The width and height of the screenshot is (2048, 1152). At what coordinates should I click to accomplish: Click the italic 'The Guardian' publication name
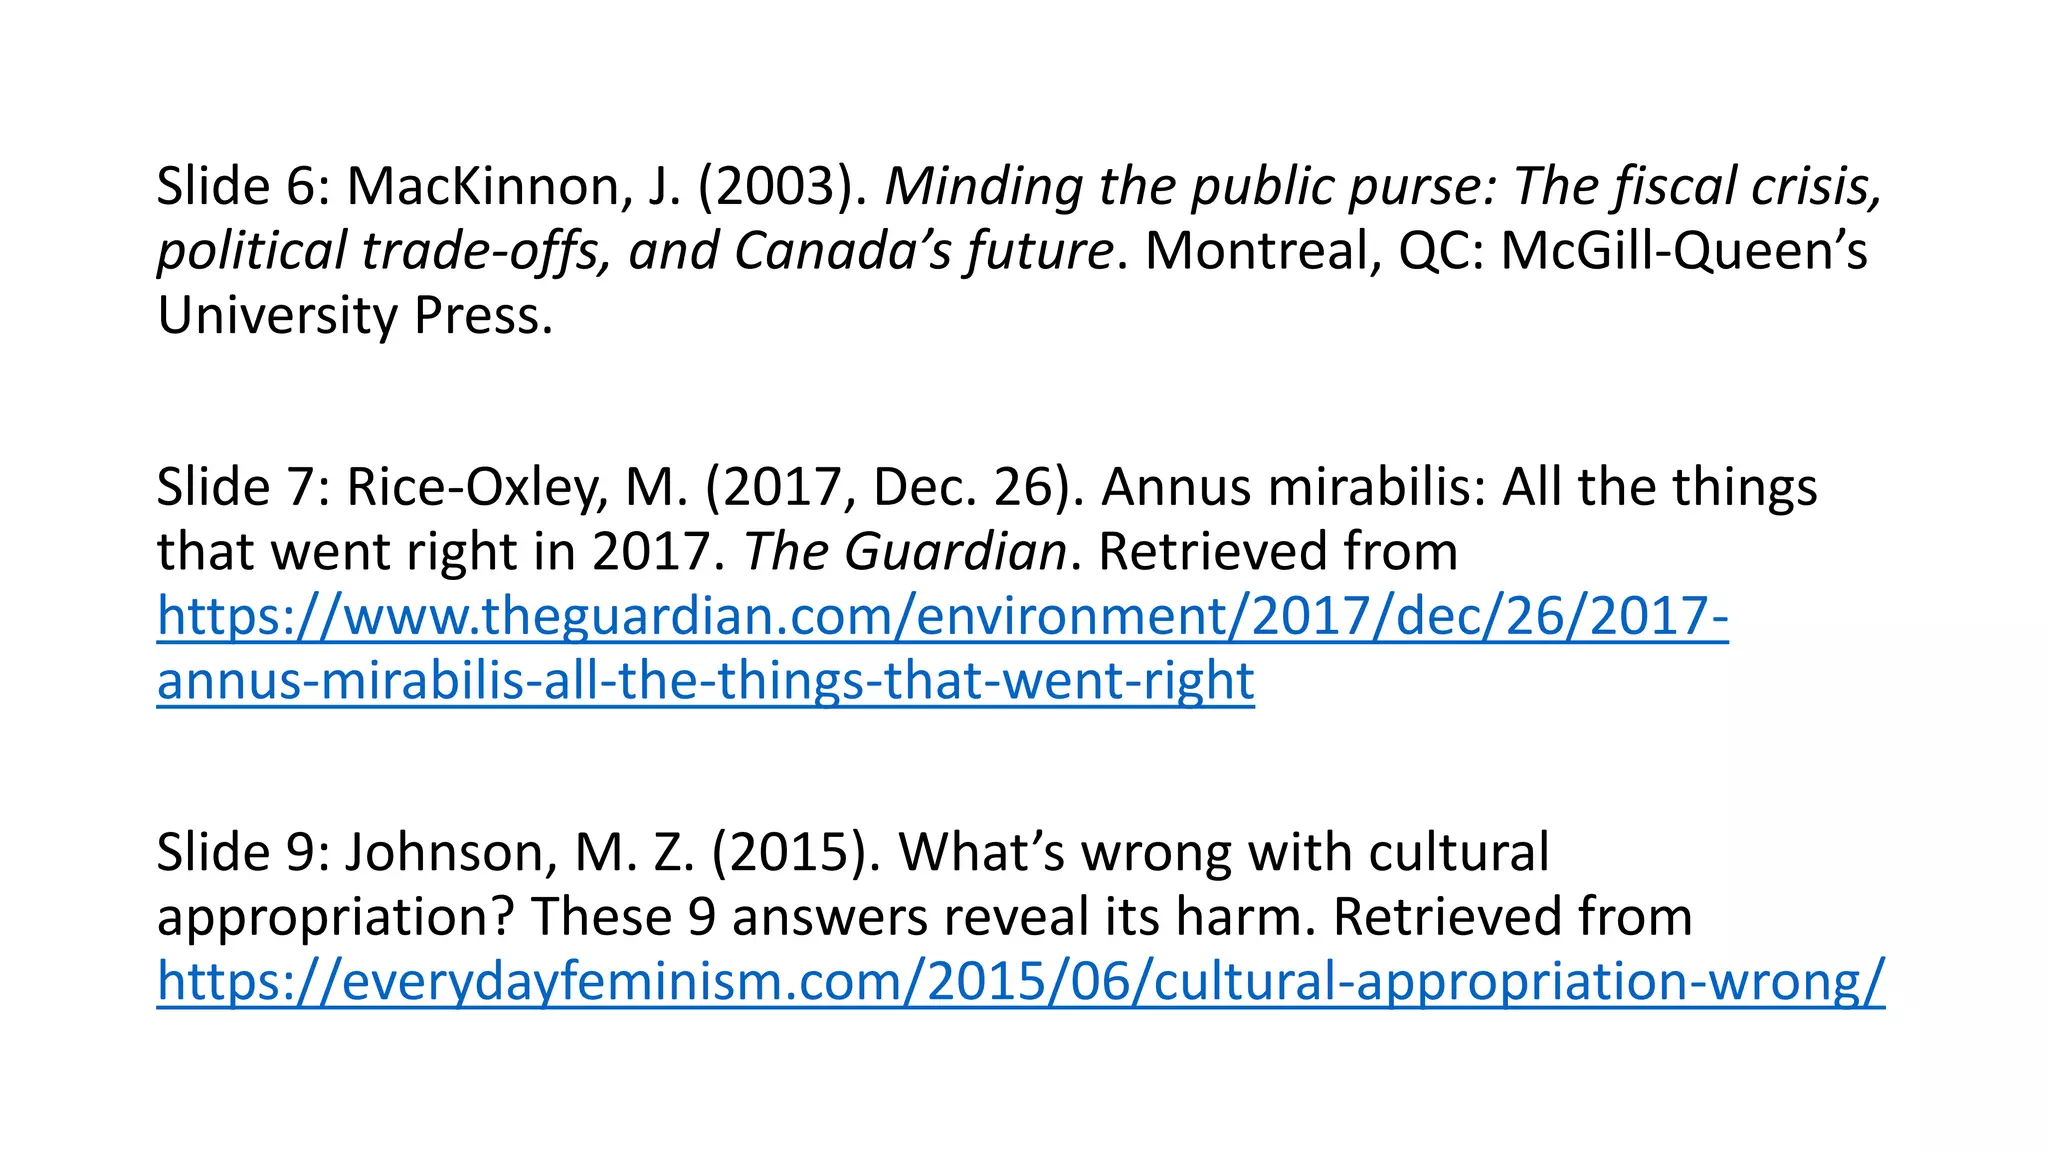tap(905, 552)
